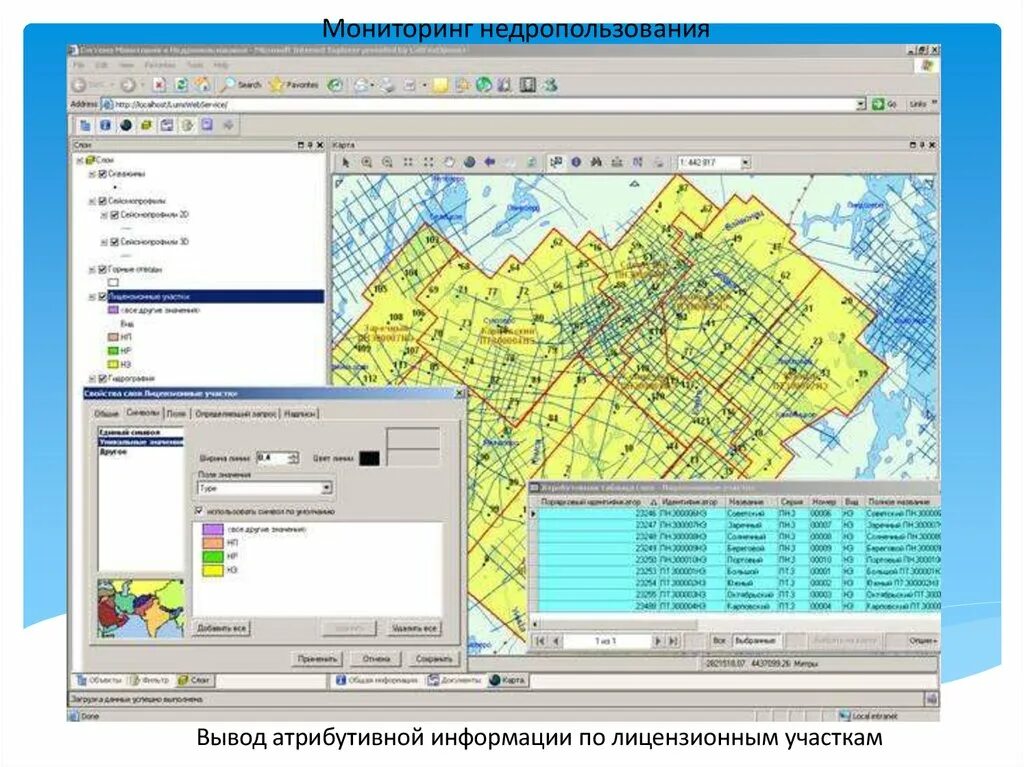Screen dimensions: 1024x767
Task: Switch to the Символы tab in properties dialog
Action: pyautogui.click(x=142, y=413)
